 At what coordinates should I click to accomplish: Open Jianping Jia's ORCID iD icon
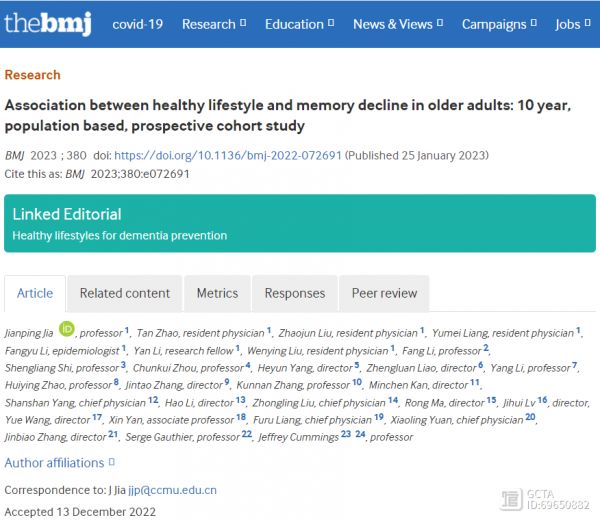click(67, 329)
